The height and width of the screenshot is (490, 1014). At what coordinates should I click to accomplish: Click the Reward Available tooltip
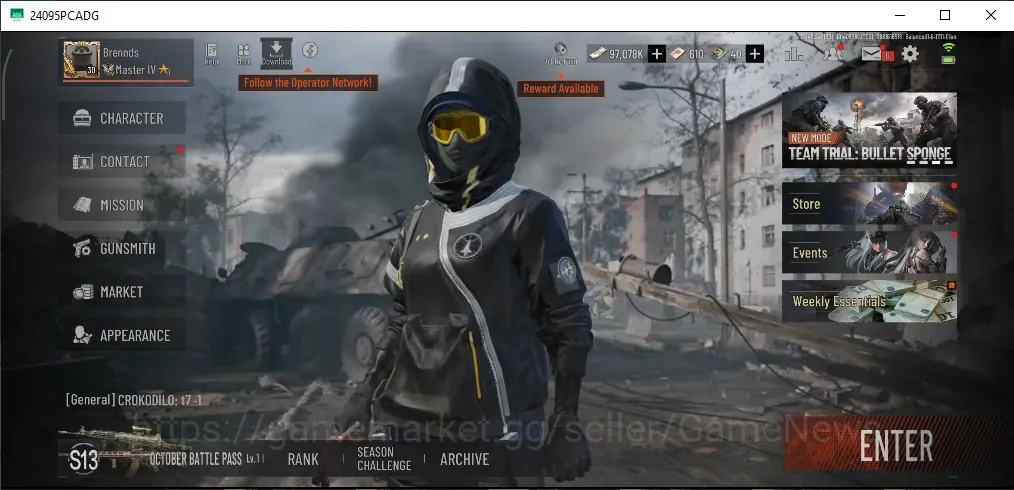click(561, 89)
